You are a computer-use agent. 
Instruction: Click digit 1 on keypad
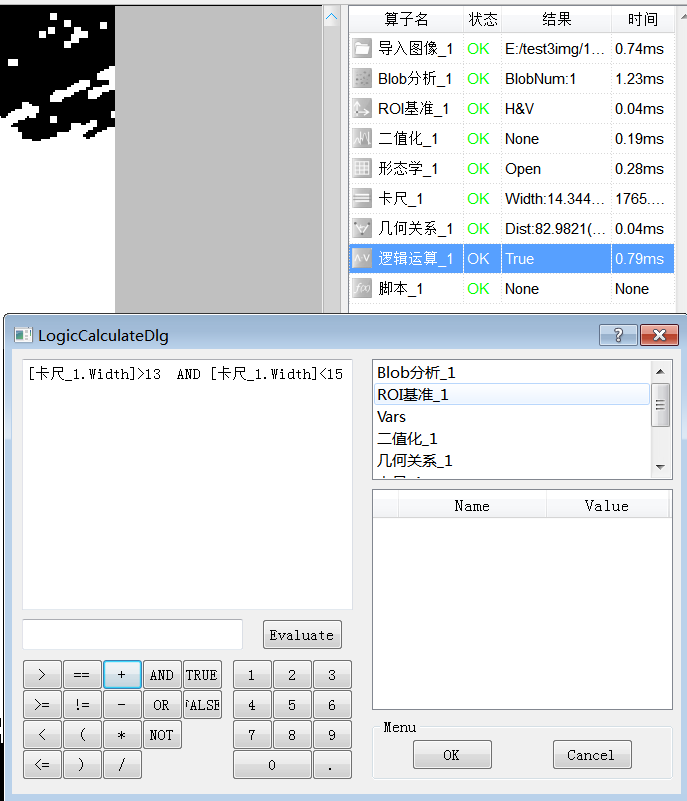(252, 675)
